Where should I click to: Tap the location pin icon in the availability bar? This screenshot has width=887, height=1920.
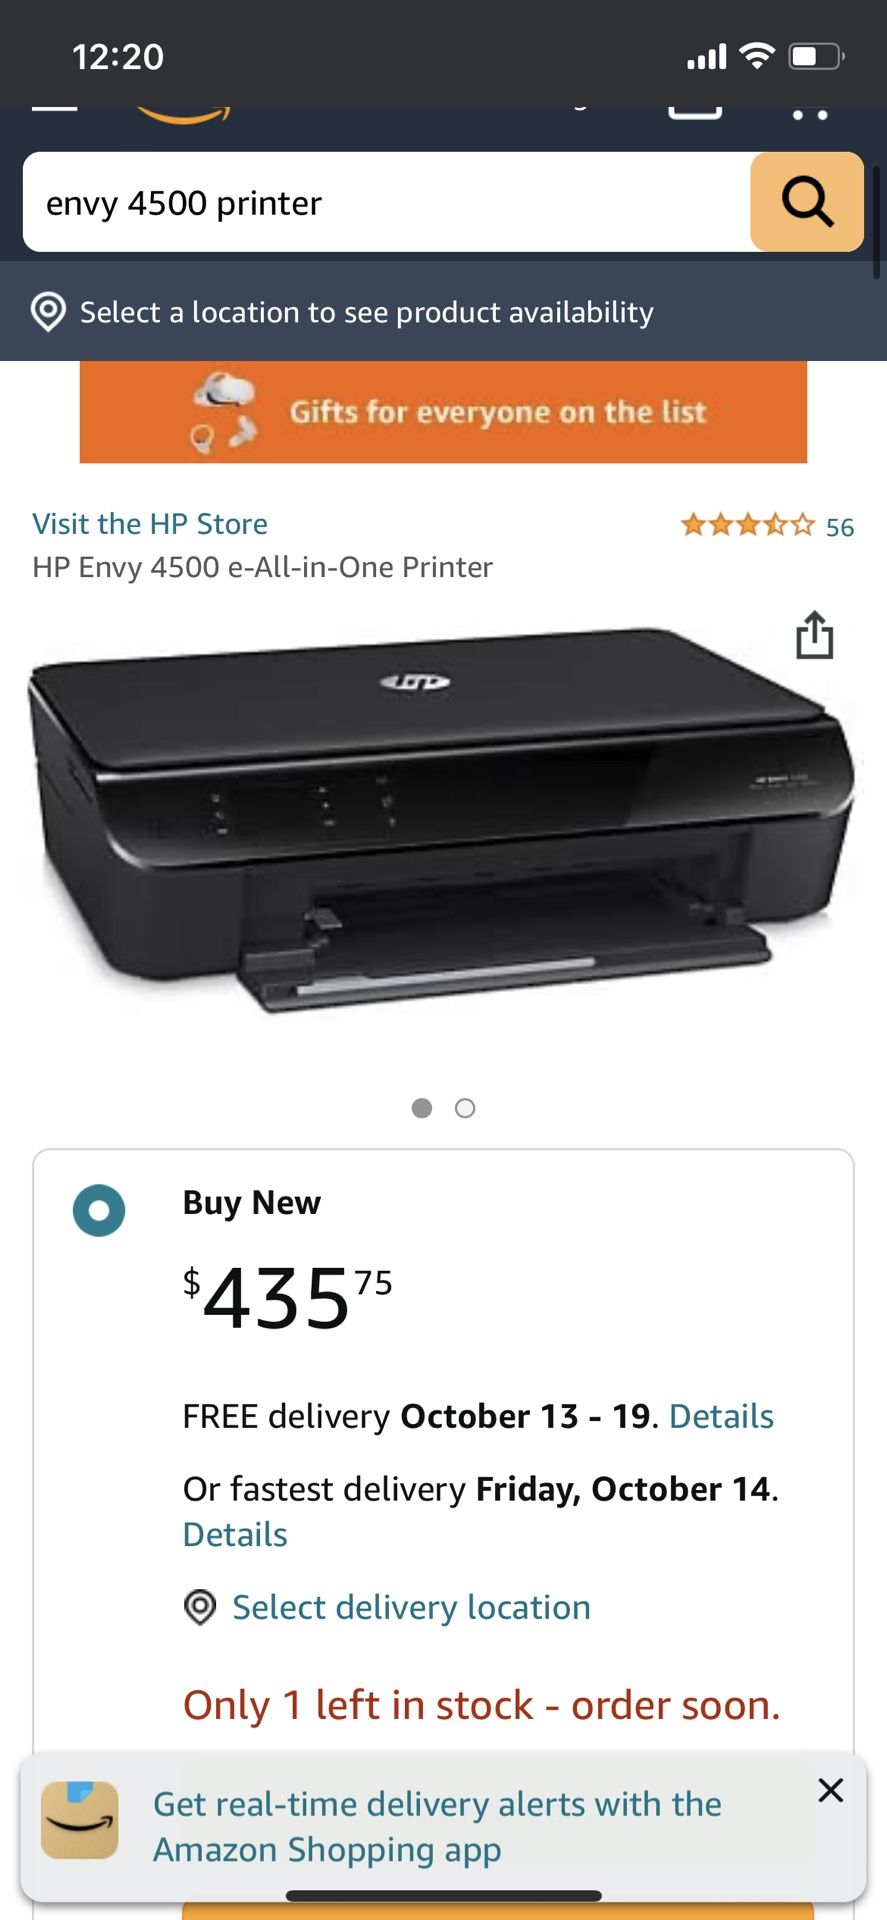48,312
